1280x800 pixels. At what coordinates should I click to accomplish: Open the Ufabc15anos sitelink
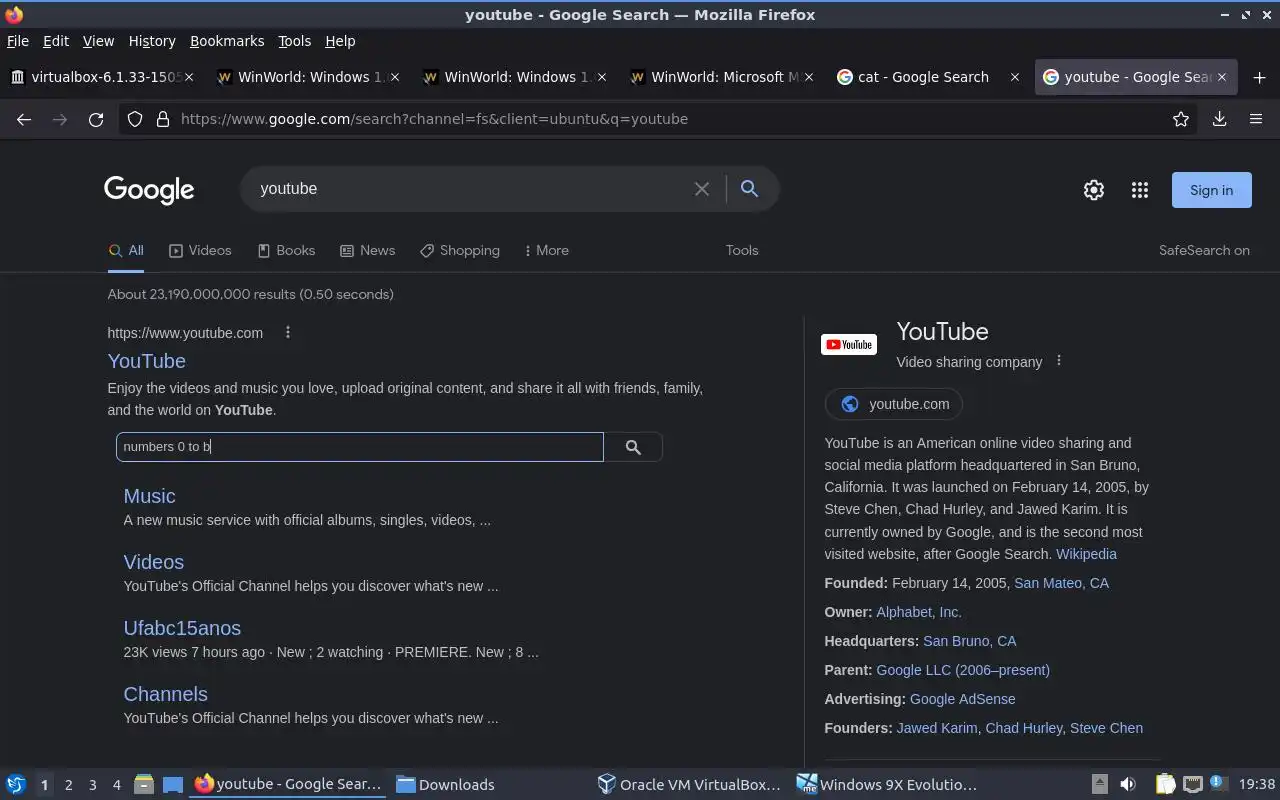coord(182,628)
